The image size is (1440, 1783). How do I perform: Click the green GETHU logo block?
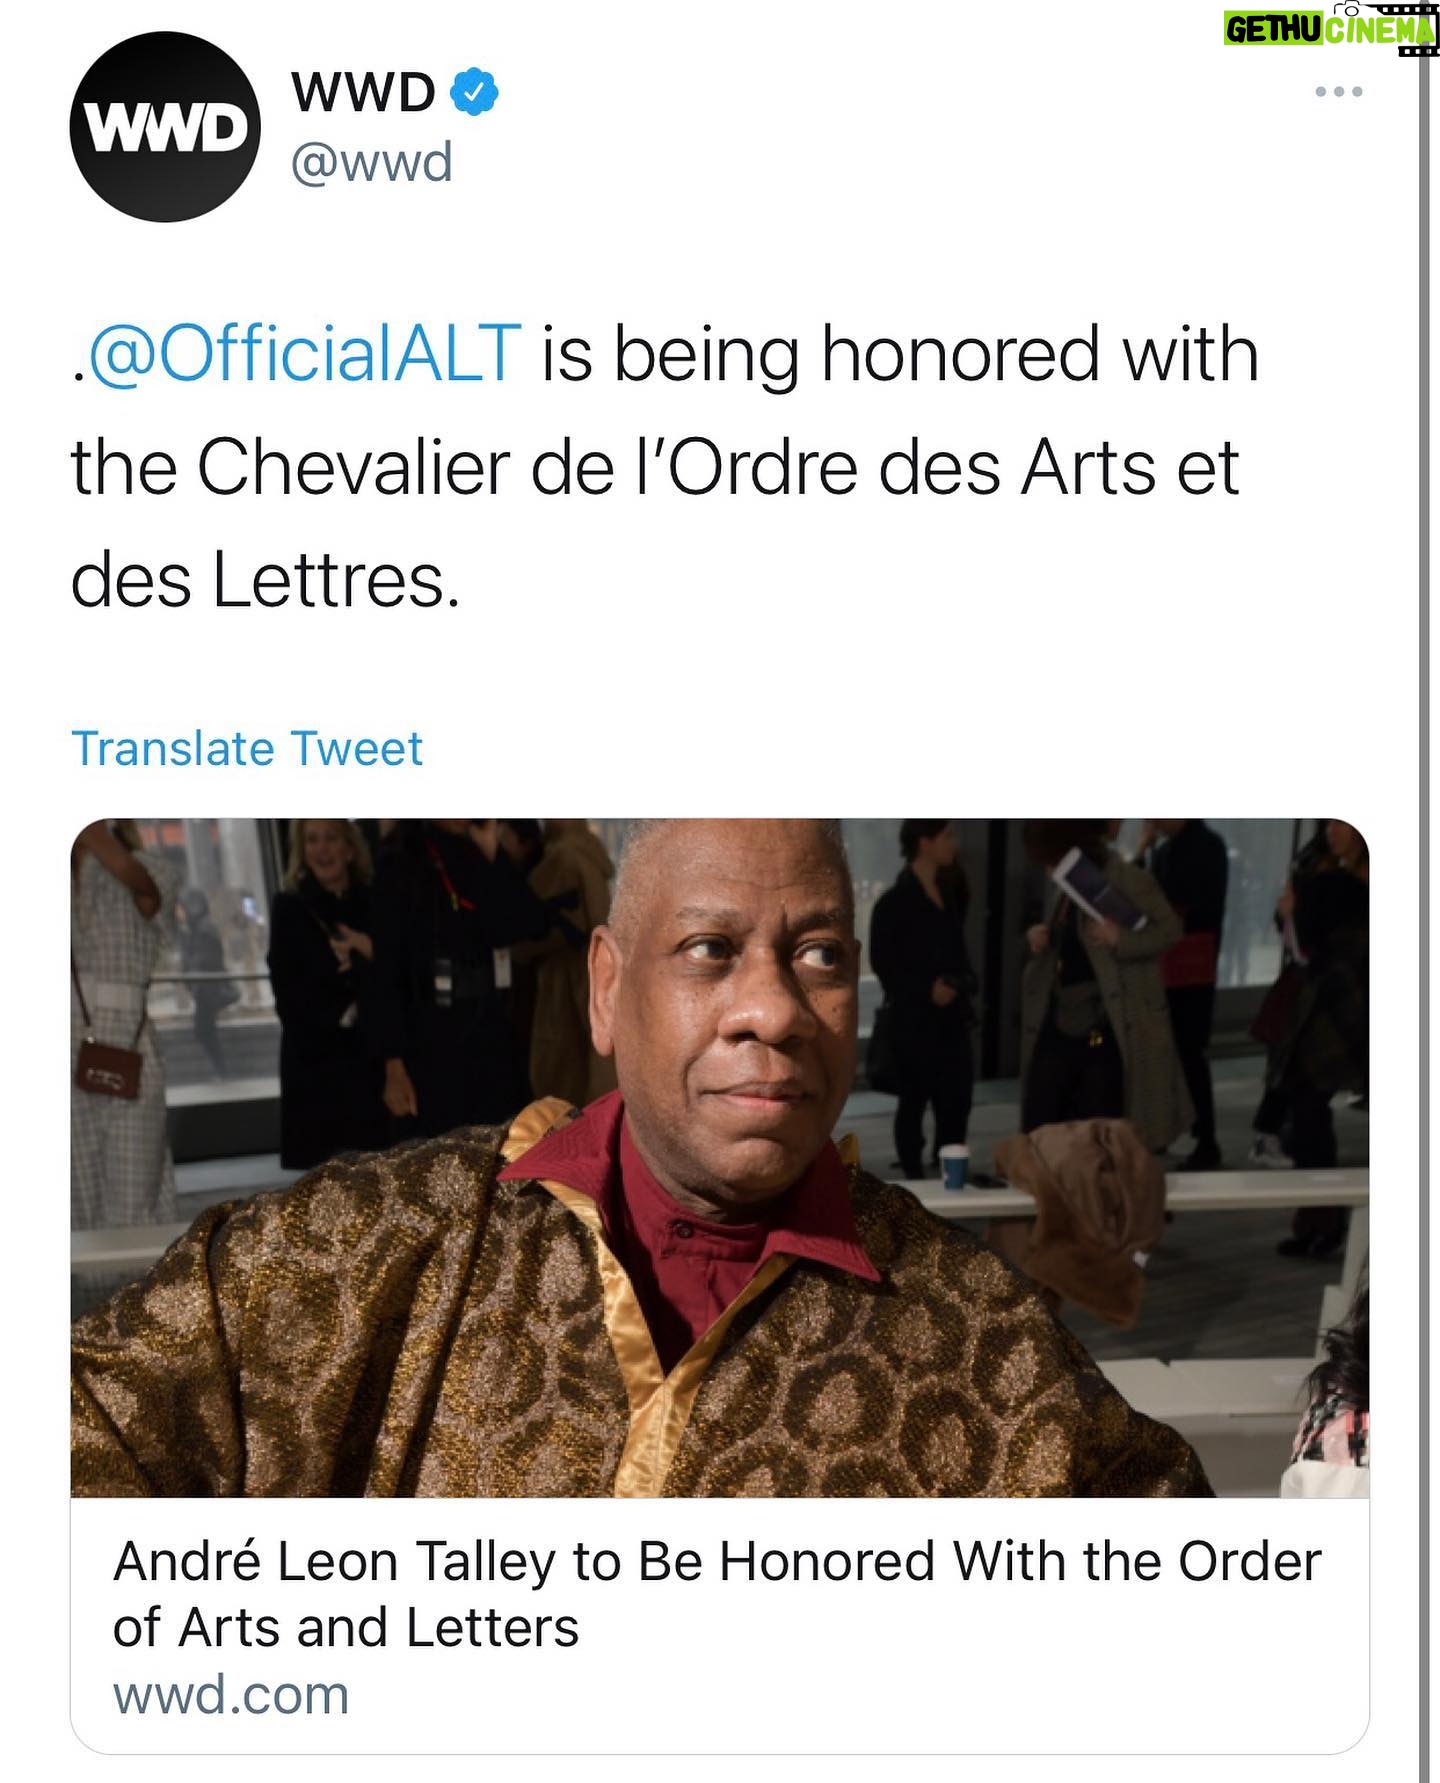1273,30
